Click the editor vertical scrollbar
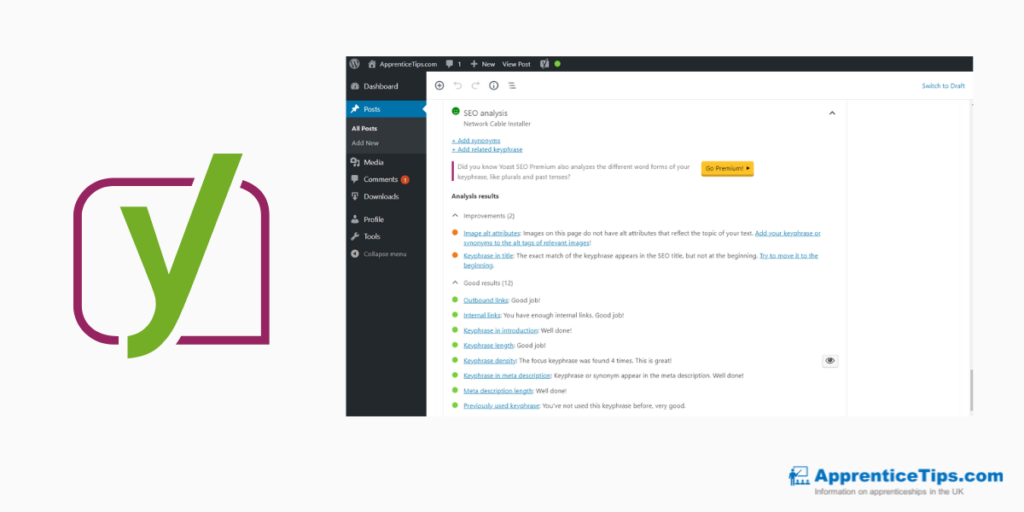The width and height of the screenshot is (1024, 512). pyautogui.click(x=971, y=391)
